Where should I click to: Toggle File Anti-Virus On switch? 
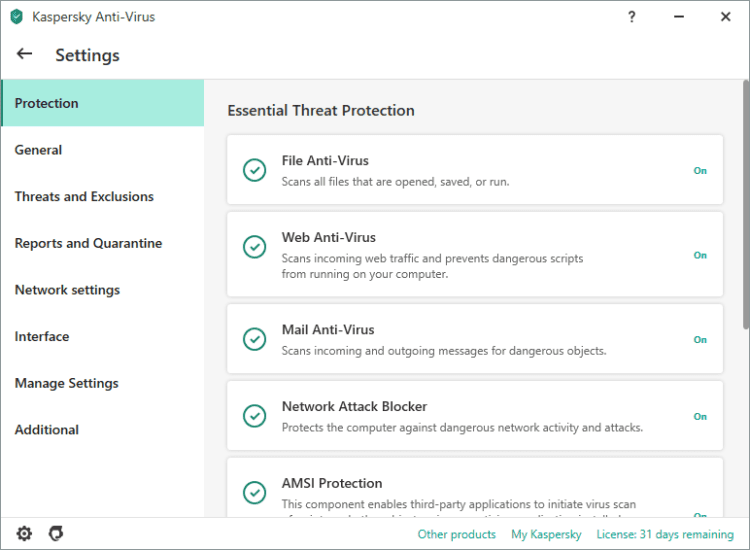(700, 171)
